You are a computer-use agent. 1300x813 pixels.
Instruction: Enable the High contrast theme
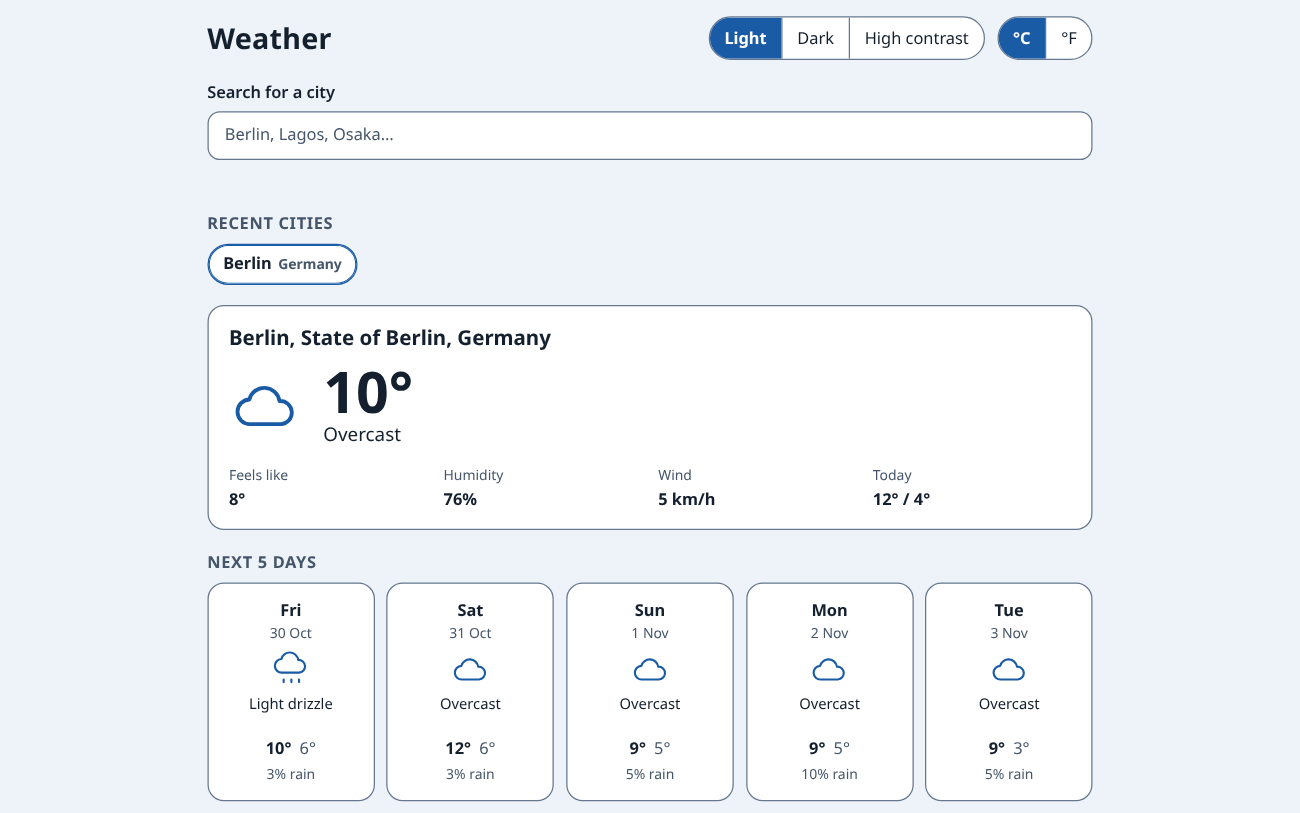point(917,38)
